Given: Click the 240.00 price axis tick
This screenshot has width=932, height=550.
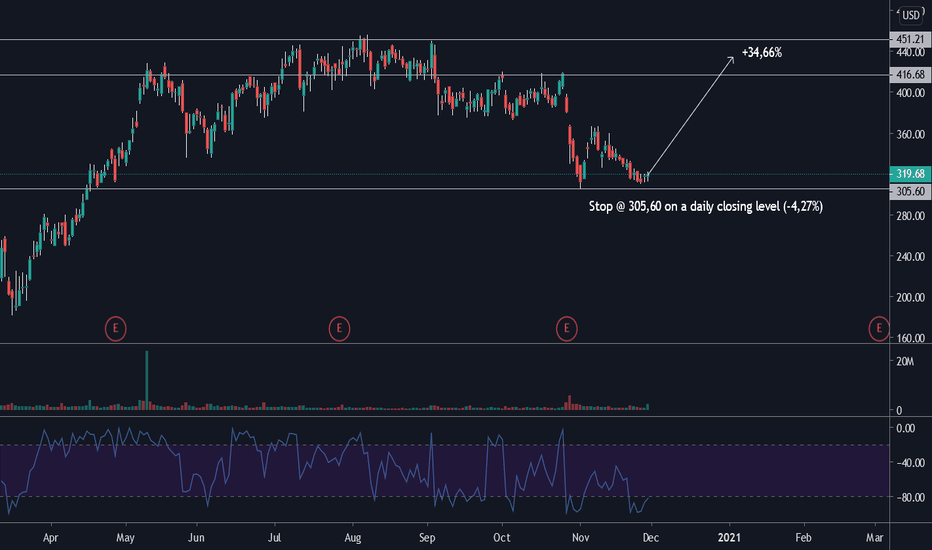Looking at the screenshot, I should click(911, 257).
